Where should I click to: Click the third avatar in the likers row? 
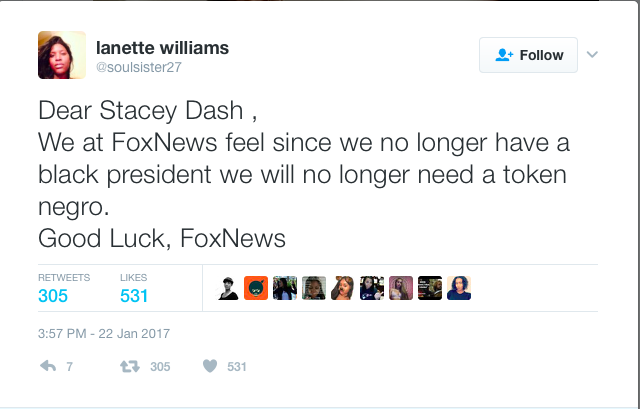tap(285, 288)
